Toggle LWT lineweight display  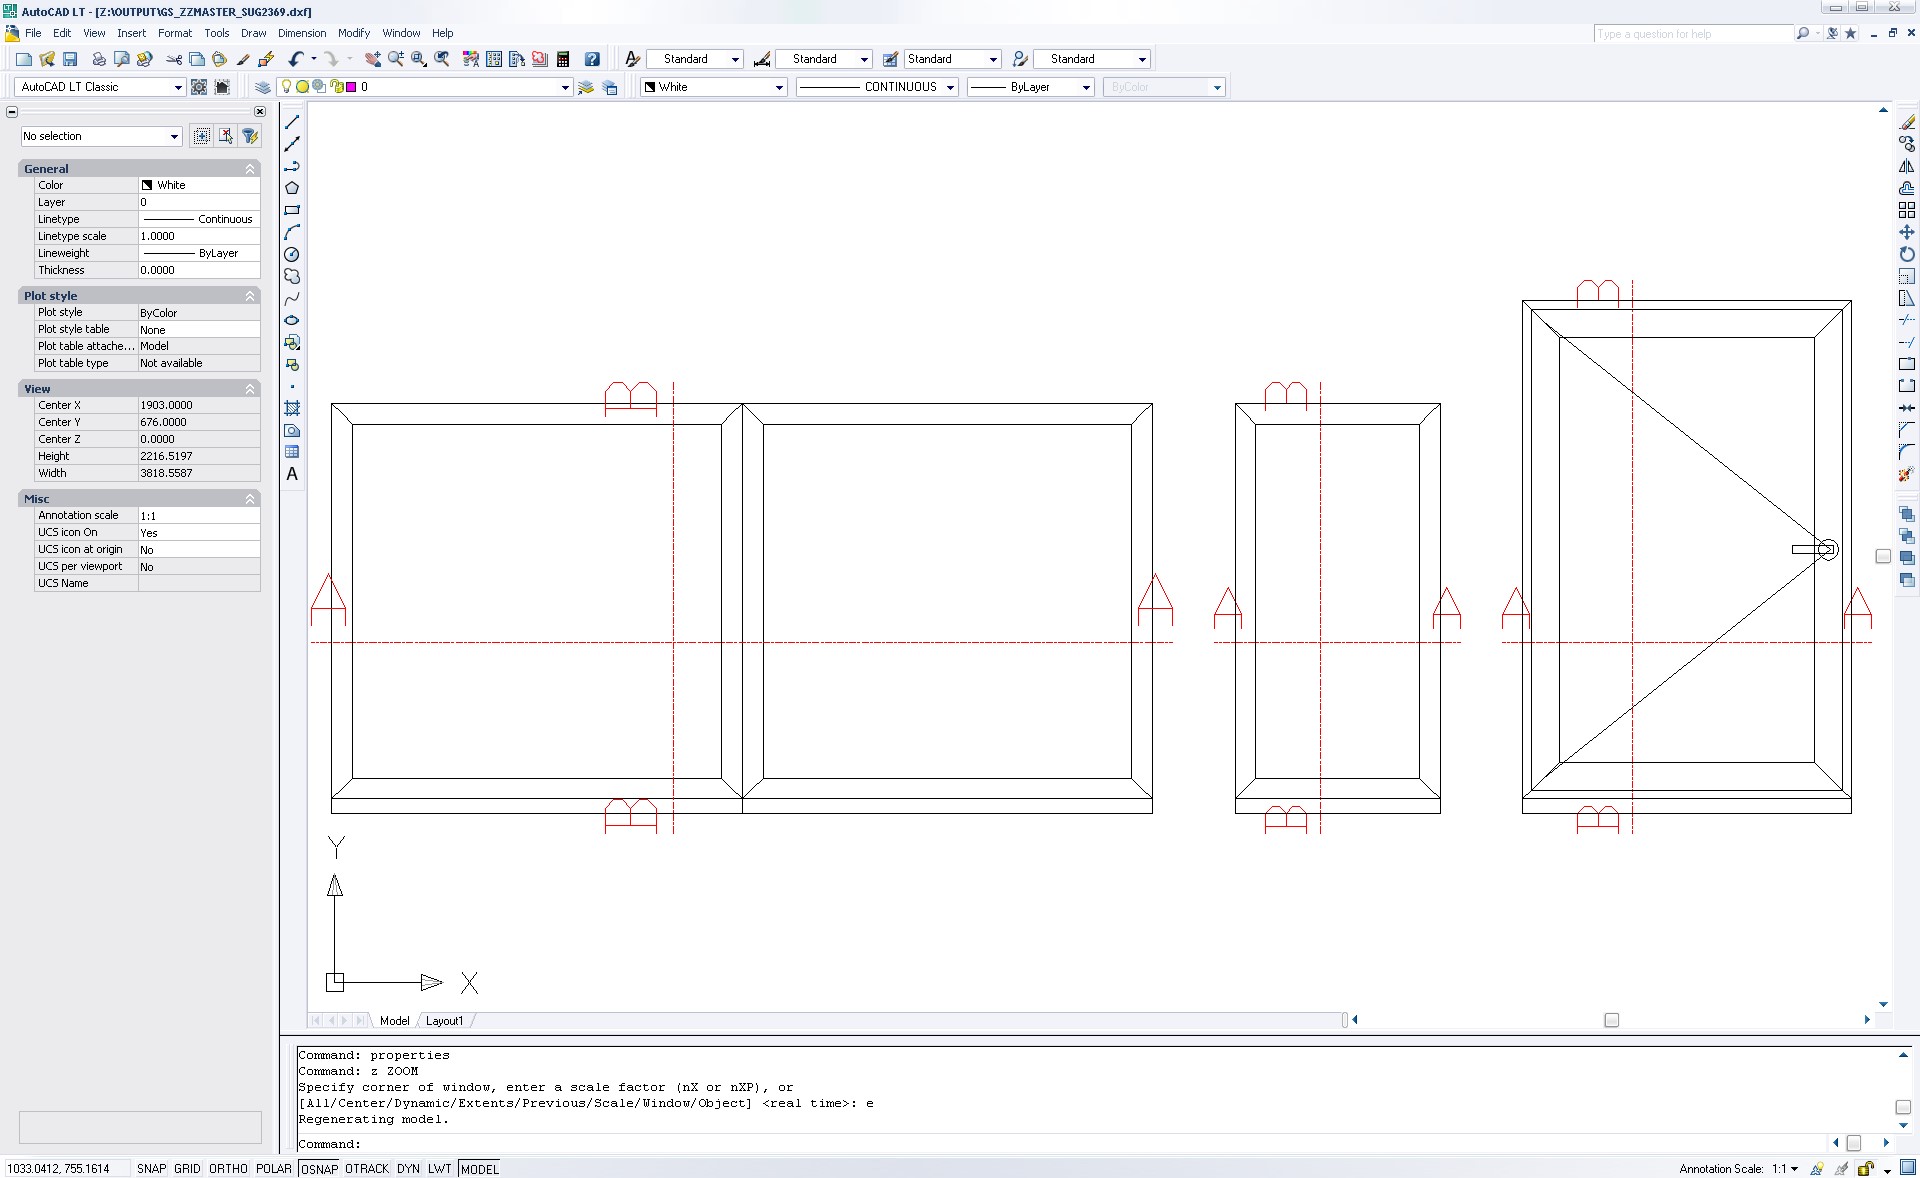tap(440, 1168)
